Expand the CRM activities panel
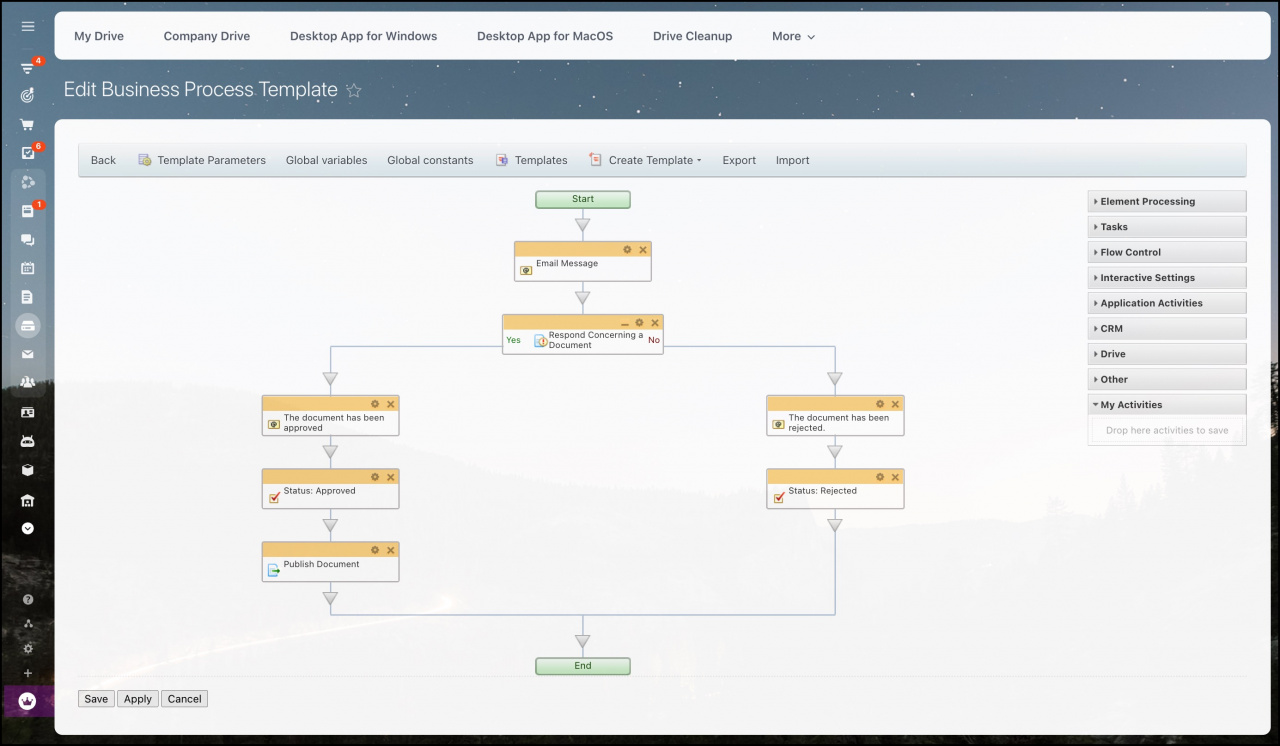 [1167, 328]
